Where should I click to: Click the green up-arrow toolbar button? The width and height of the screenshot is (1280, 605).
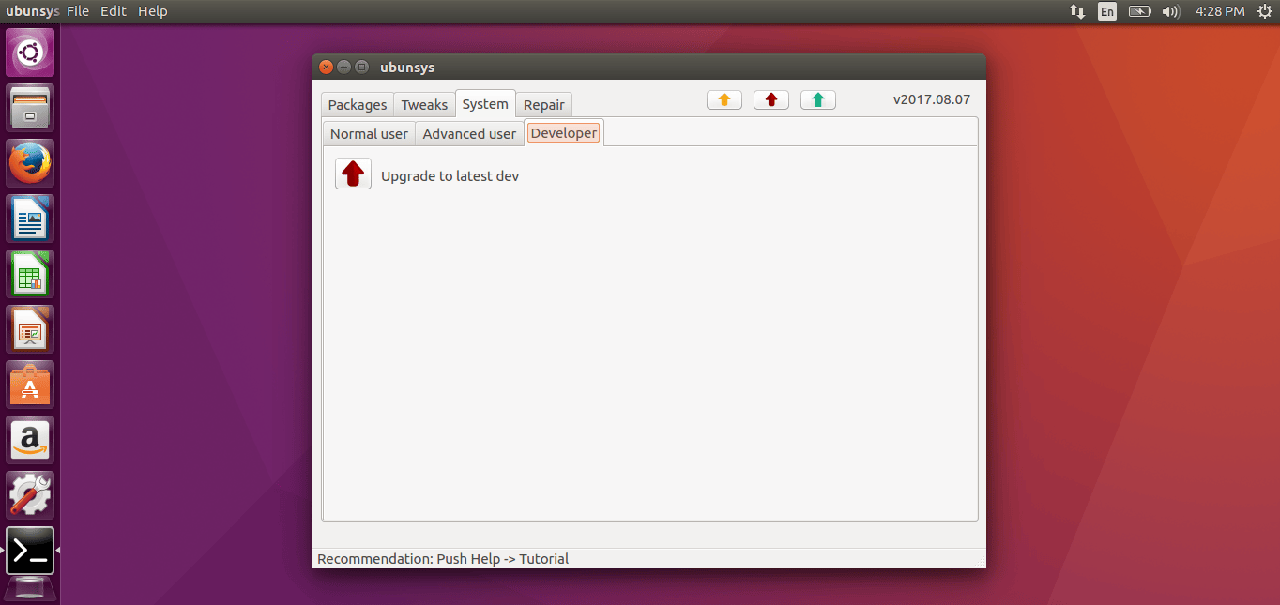coord(818,100)
